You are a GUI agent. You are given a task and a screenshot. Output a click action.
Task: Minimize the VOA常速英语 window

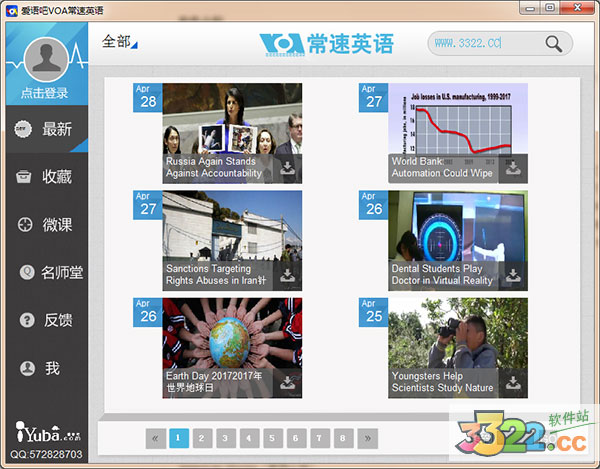(x=530, y=8)
